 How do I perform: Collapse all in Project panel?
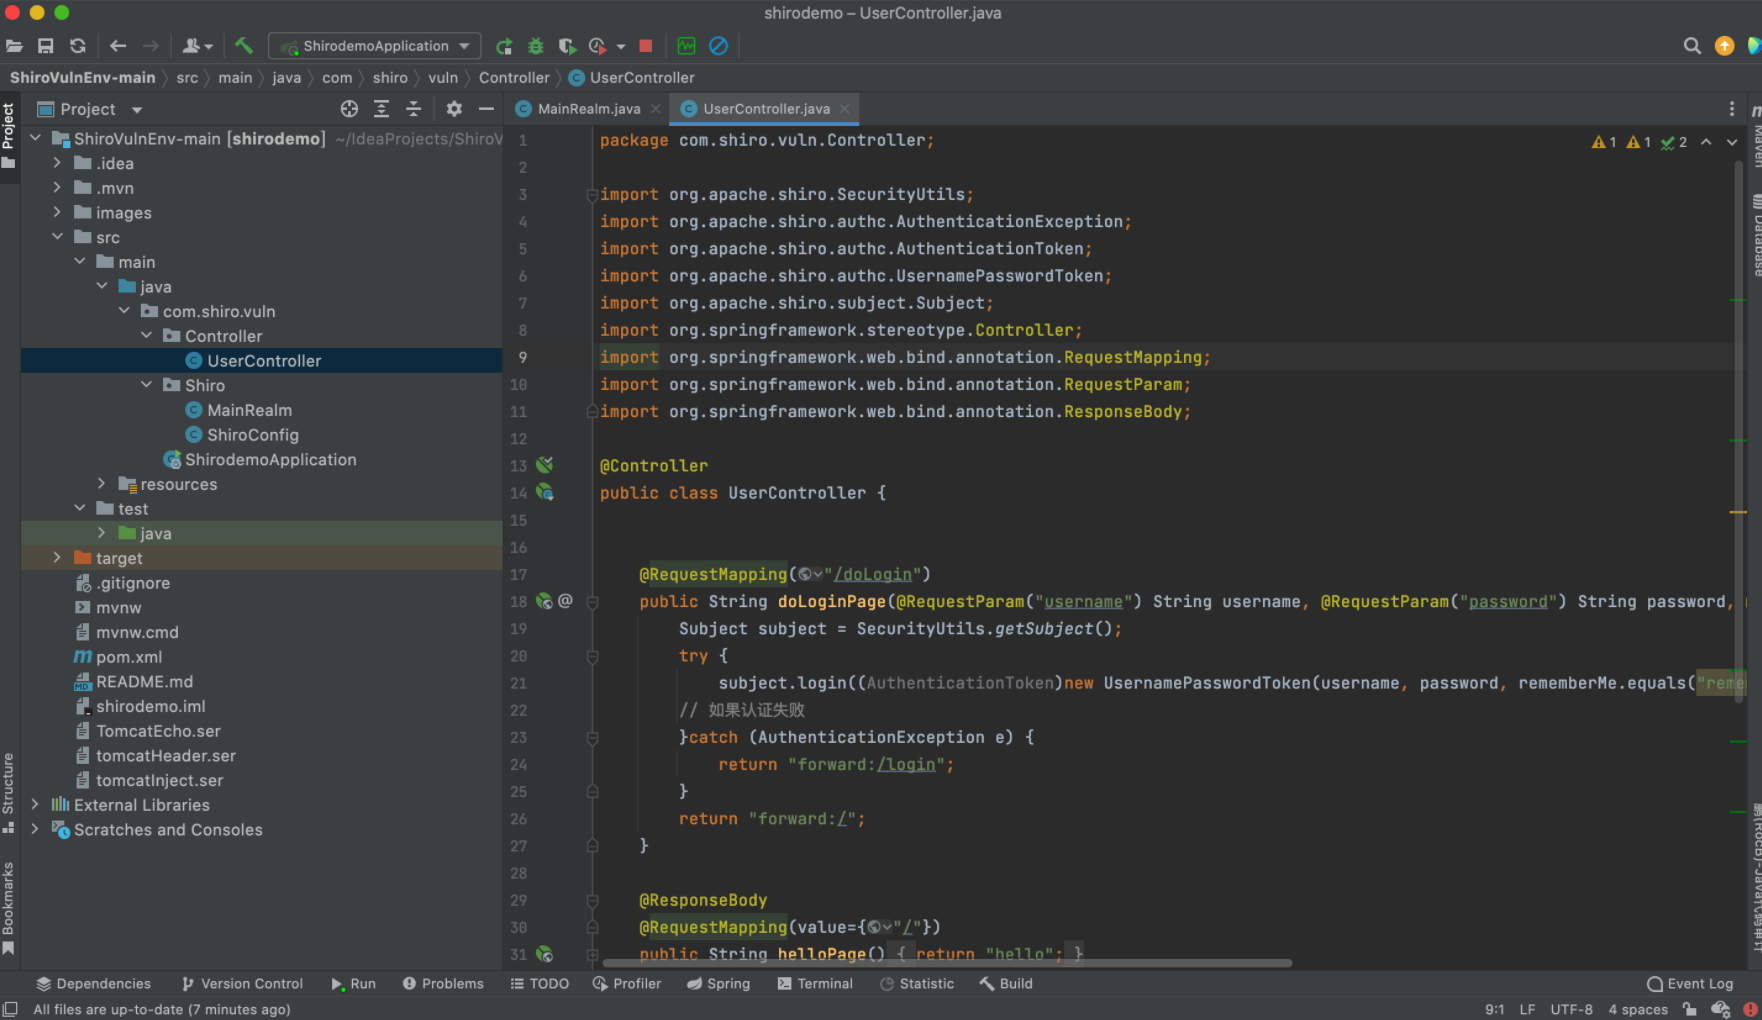click(x=413, y=109)
